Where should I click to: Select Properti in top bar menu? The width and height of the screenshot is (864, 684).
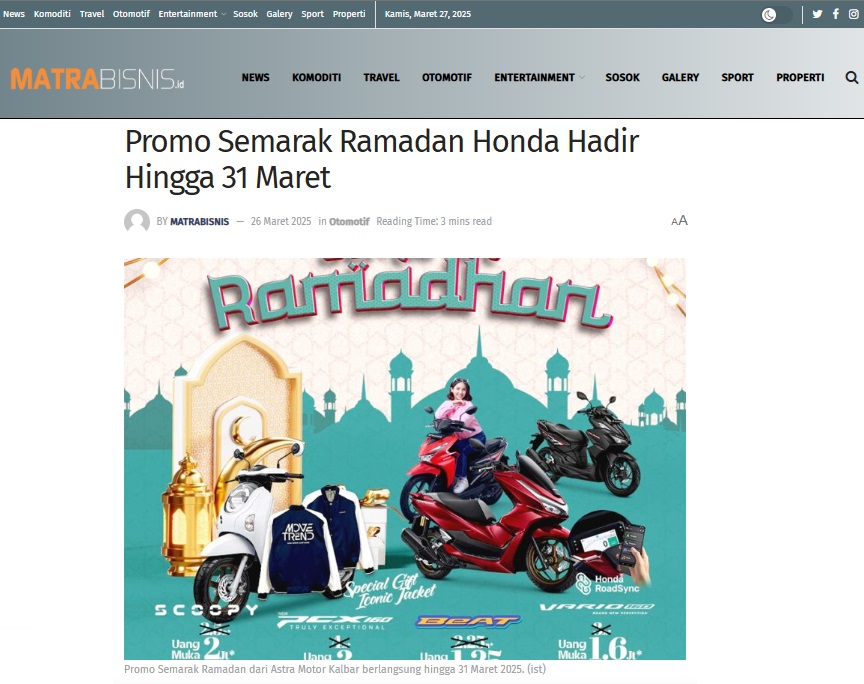(x=349, y=14)
